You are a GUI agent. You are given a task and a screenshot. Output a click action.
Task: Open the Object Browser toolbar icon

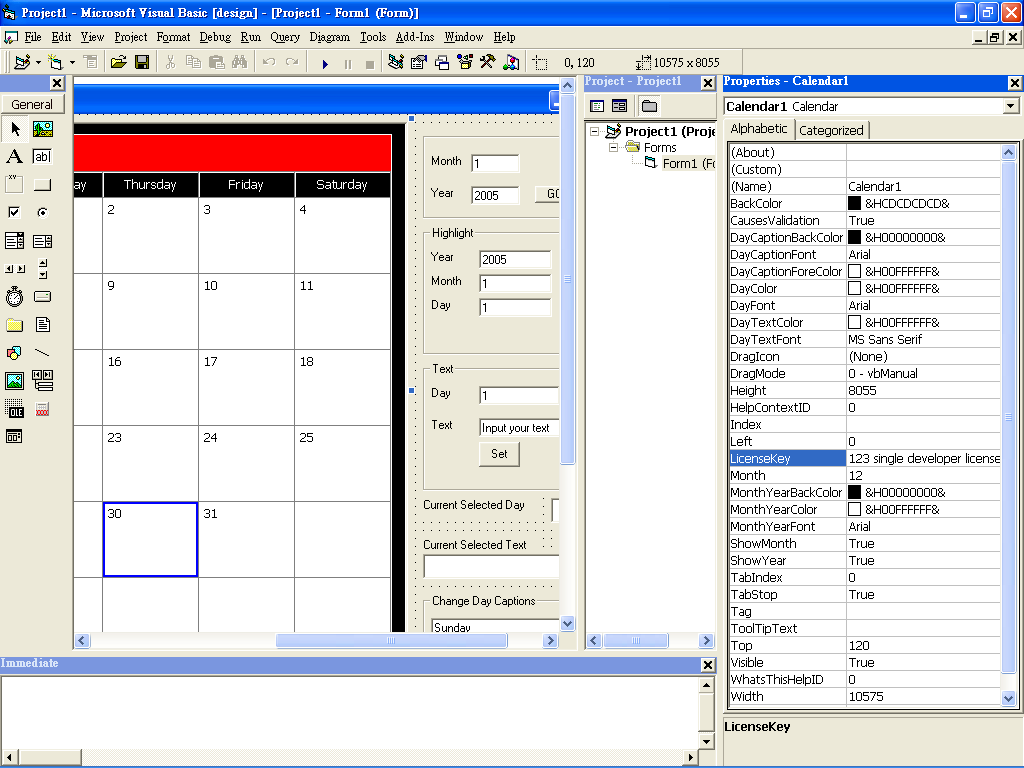(x=464, y=62)
